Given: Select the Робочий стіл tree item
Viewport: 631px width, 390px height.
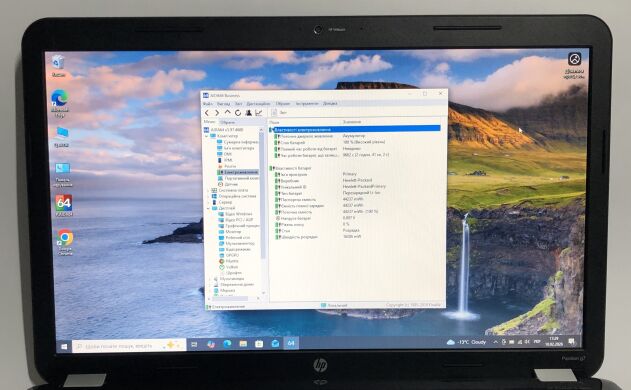Looking at the screenshot, I should 235,238.
